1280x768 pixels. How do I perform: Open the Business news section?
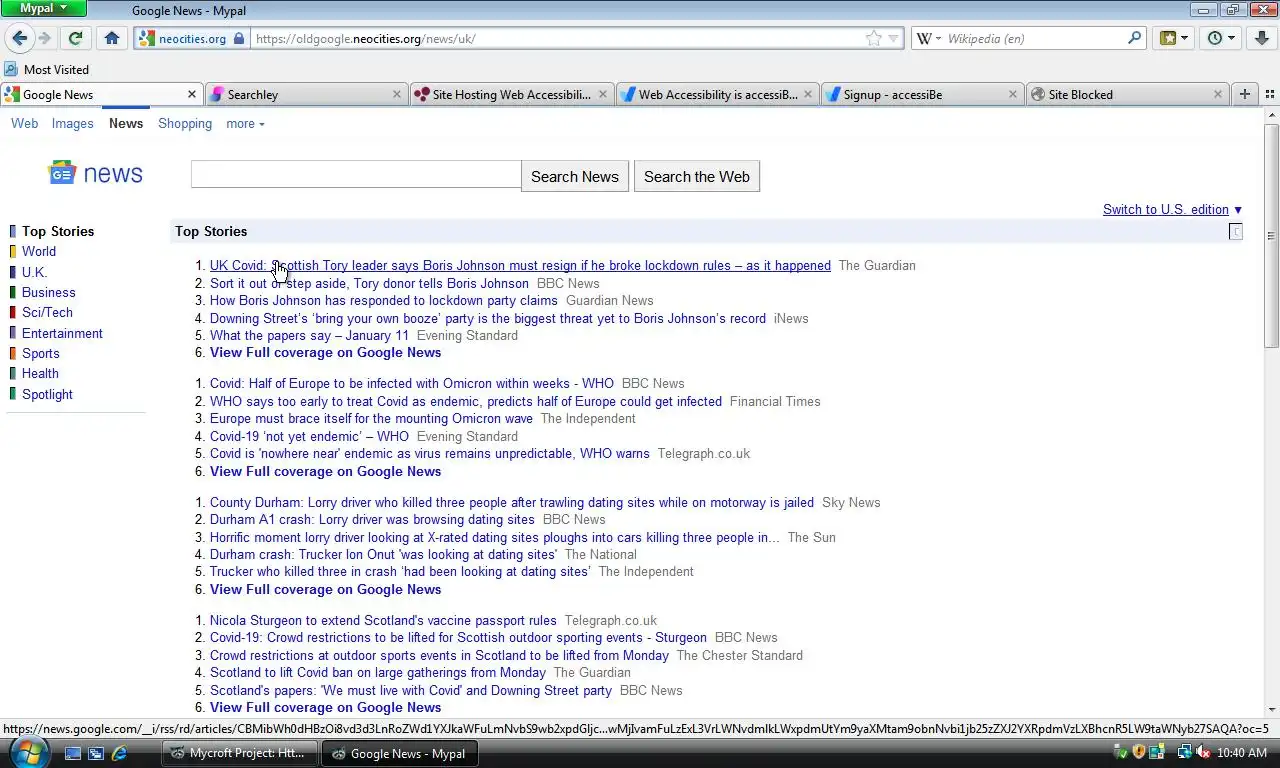click(x=48, y=293)
